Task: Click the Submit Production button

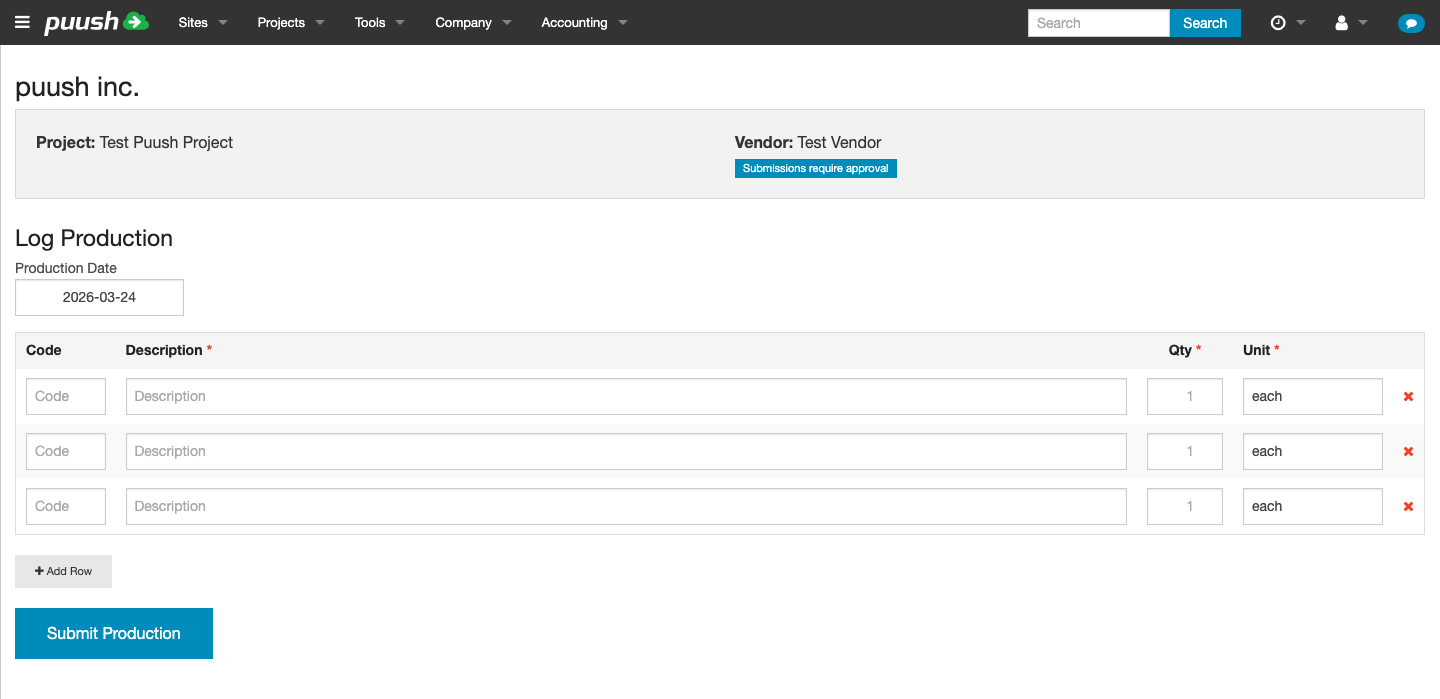Action: point(113,633)
